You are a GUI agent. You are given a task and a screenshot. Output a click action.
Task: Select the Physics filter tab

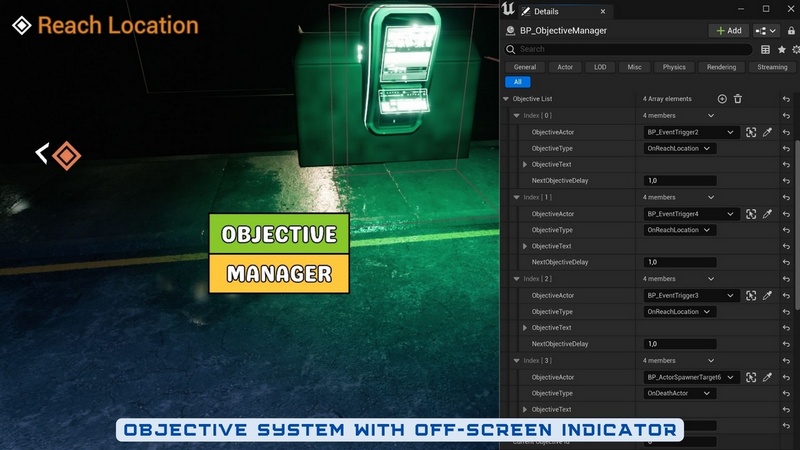click(674, 67)
